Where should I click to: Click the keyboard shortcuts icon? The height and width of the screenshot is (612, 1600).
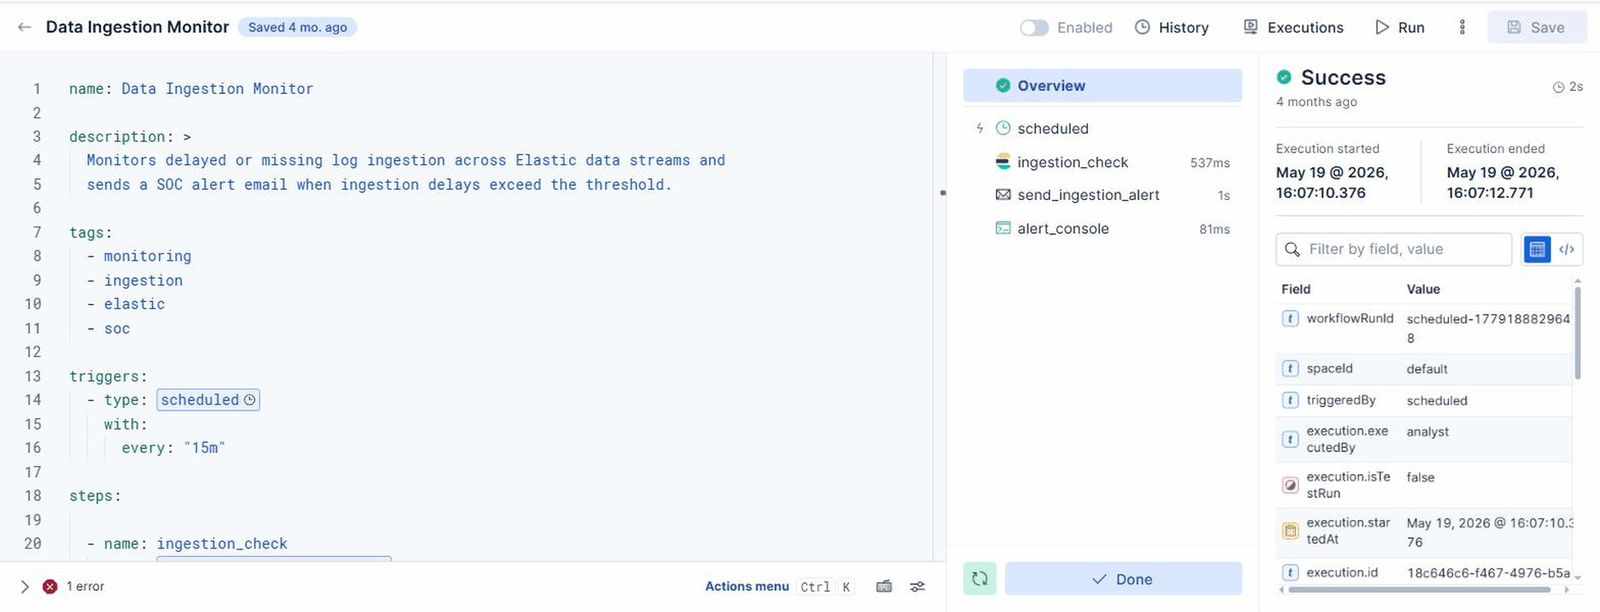point(884,587)
